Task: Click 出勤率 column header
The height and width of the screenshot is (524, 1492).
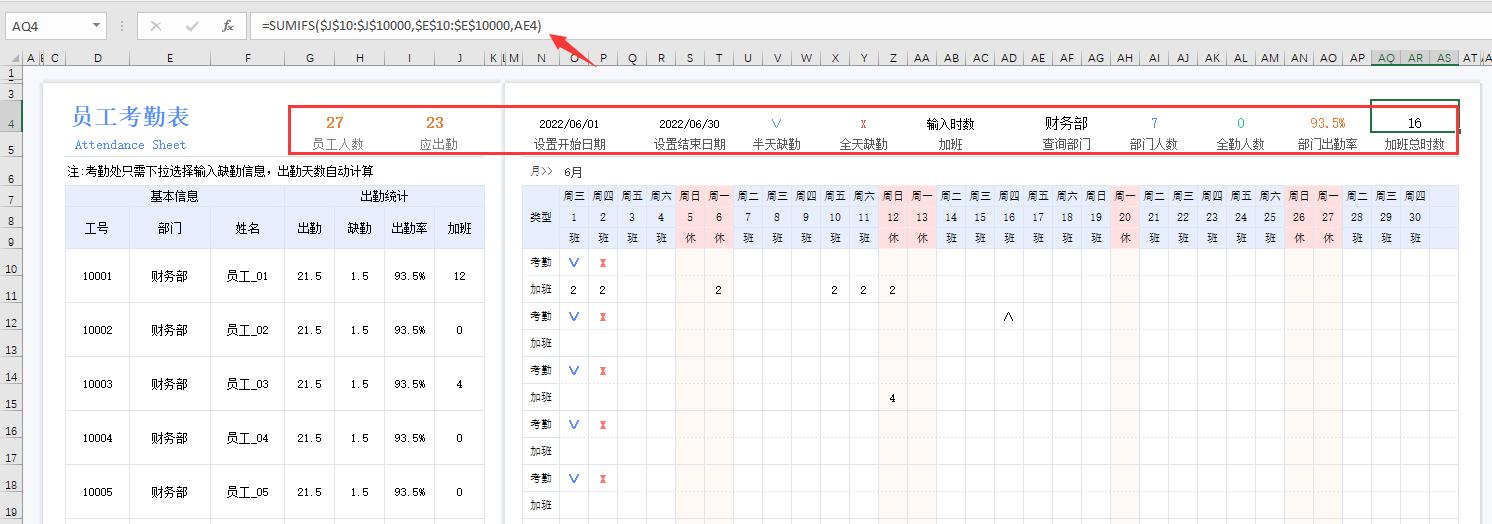Action: (409, 228)
